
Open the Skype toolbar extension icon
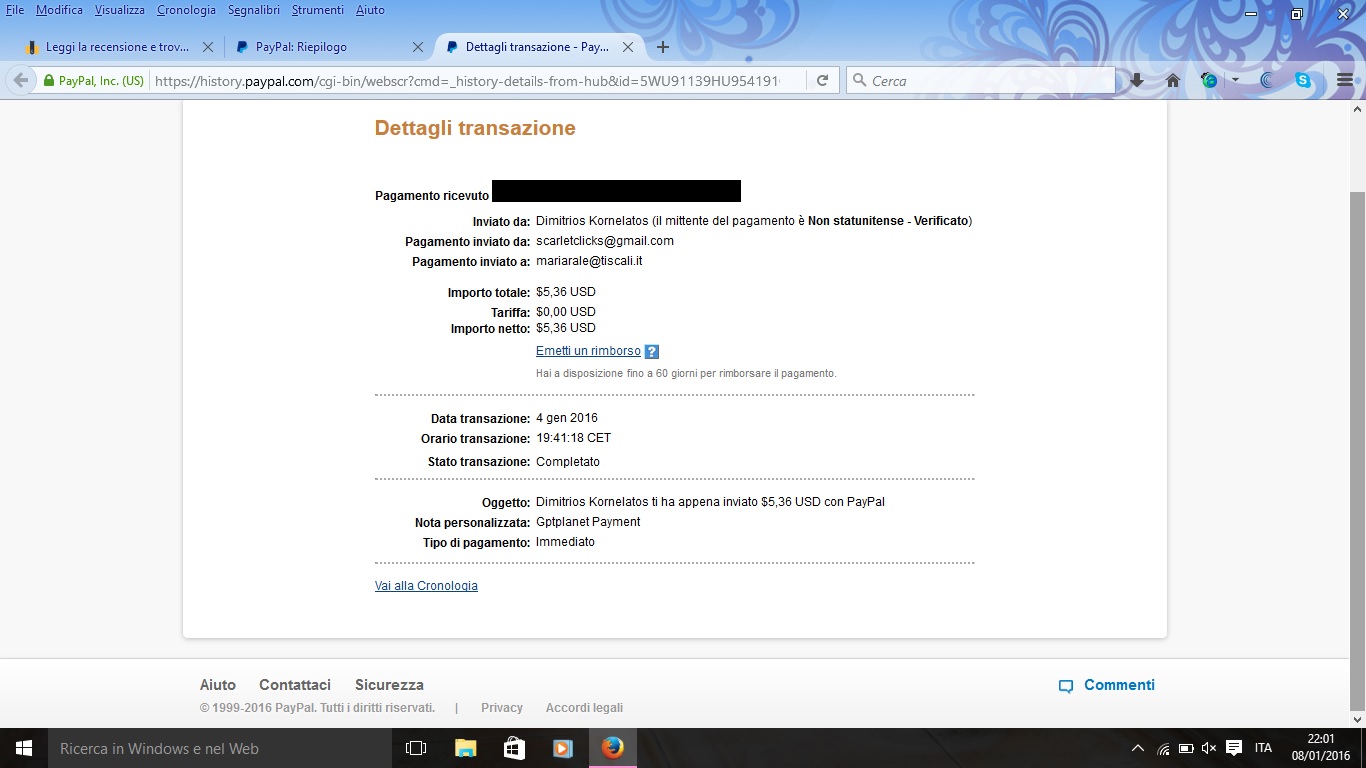(x=1303, y=81)
